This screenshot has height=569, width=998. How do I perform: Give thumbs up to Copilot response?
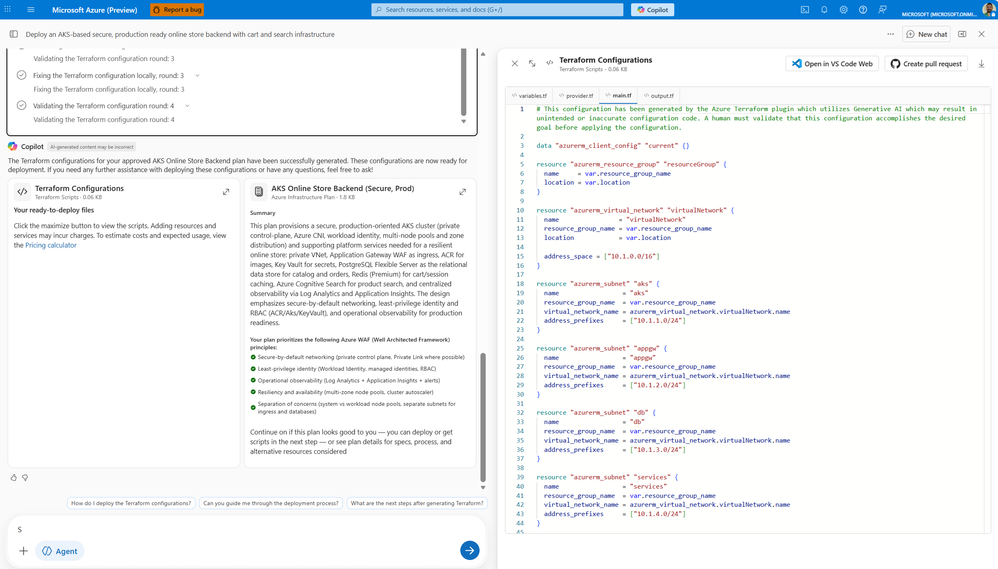tap(13, 477)
